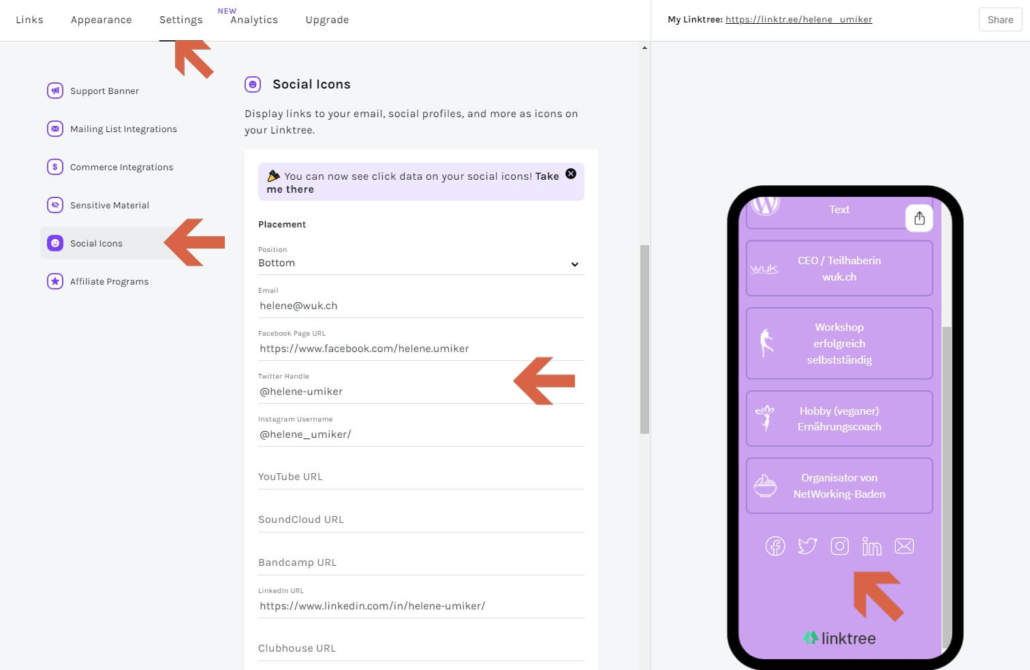Open Mailing List Integrations section

123,129
